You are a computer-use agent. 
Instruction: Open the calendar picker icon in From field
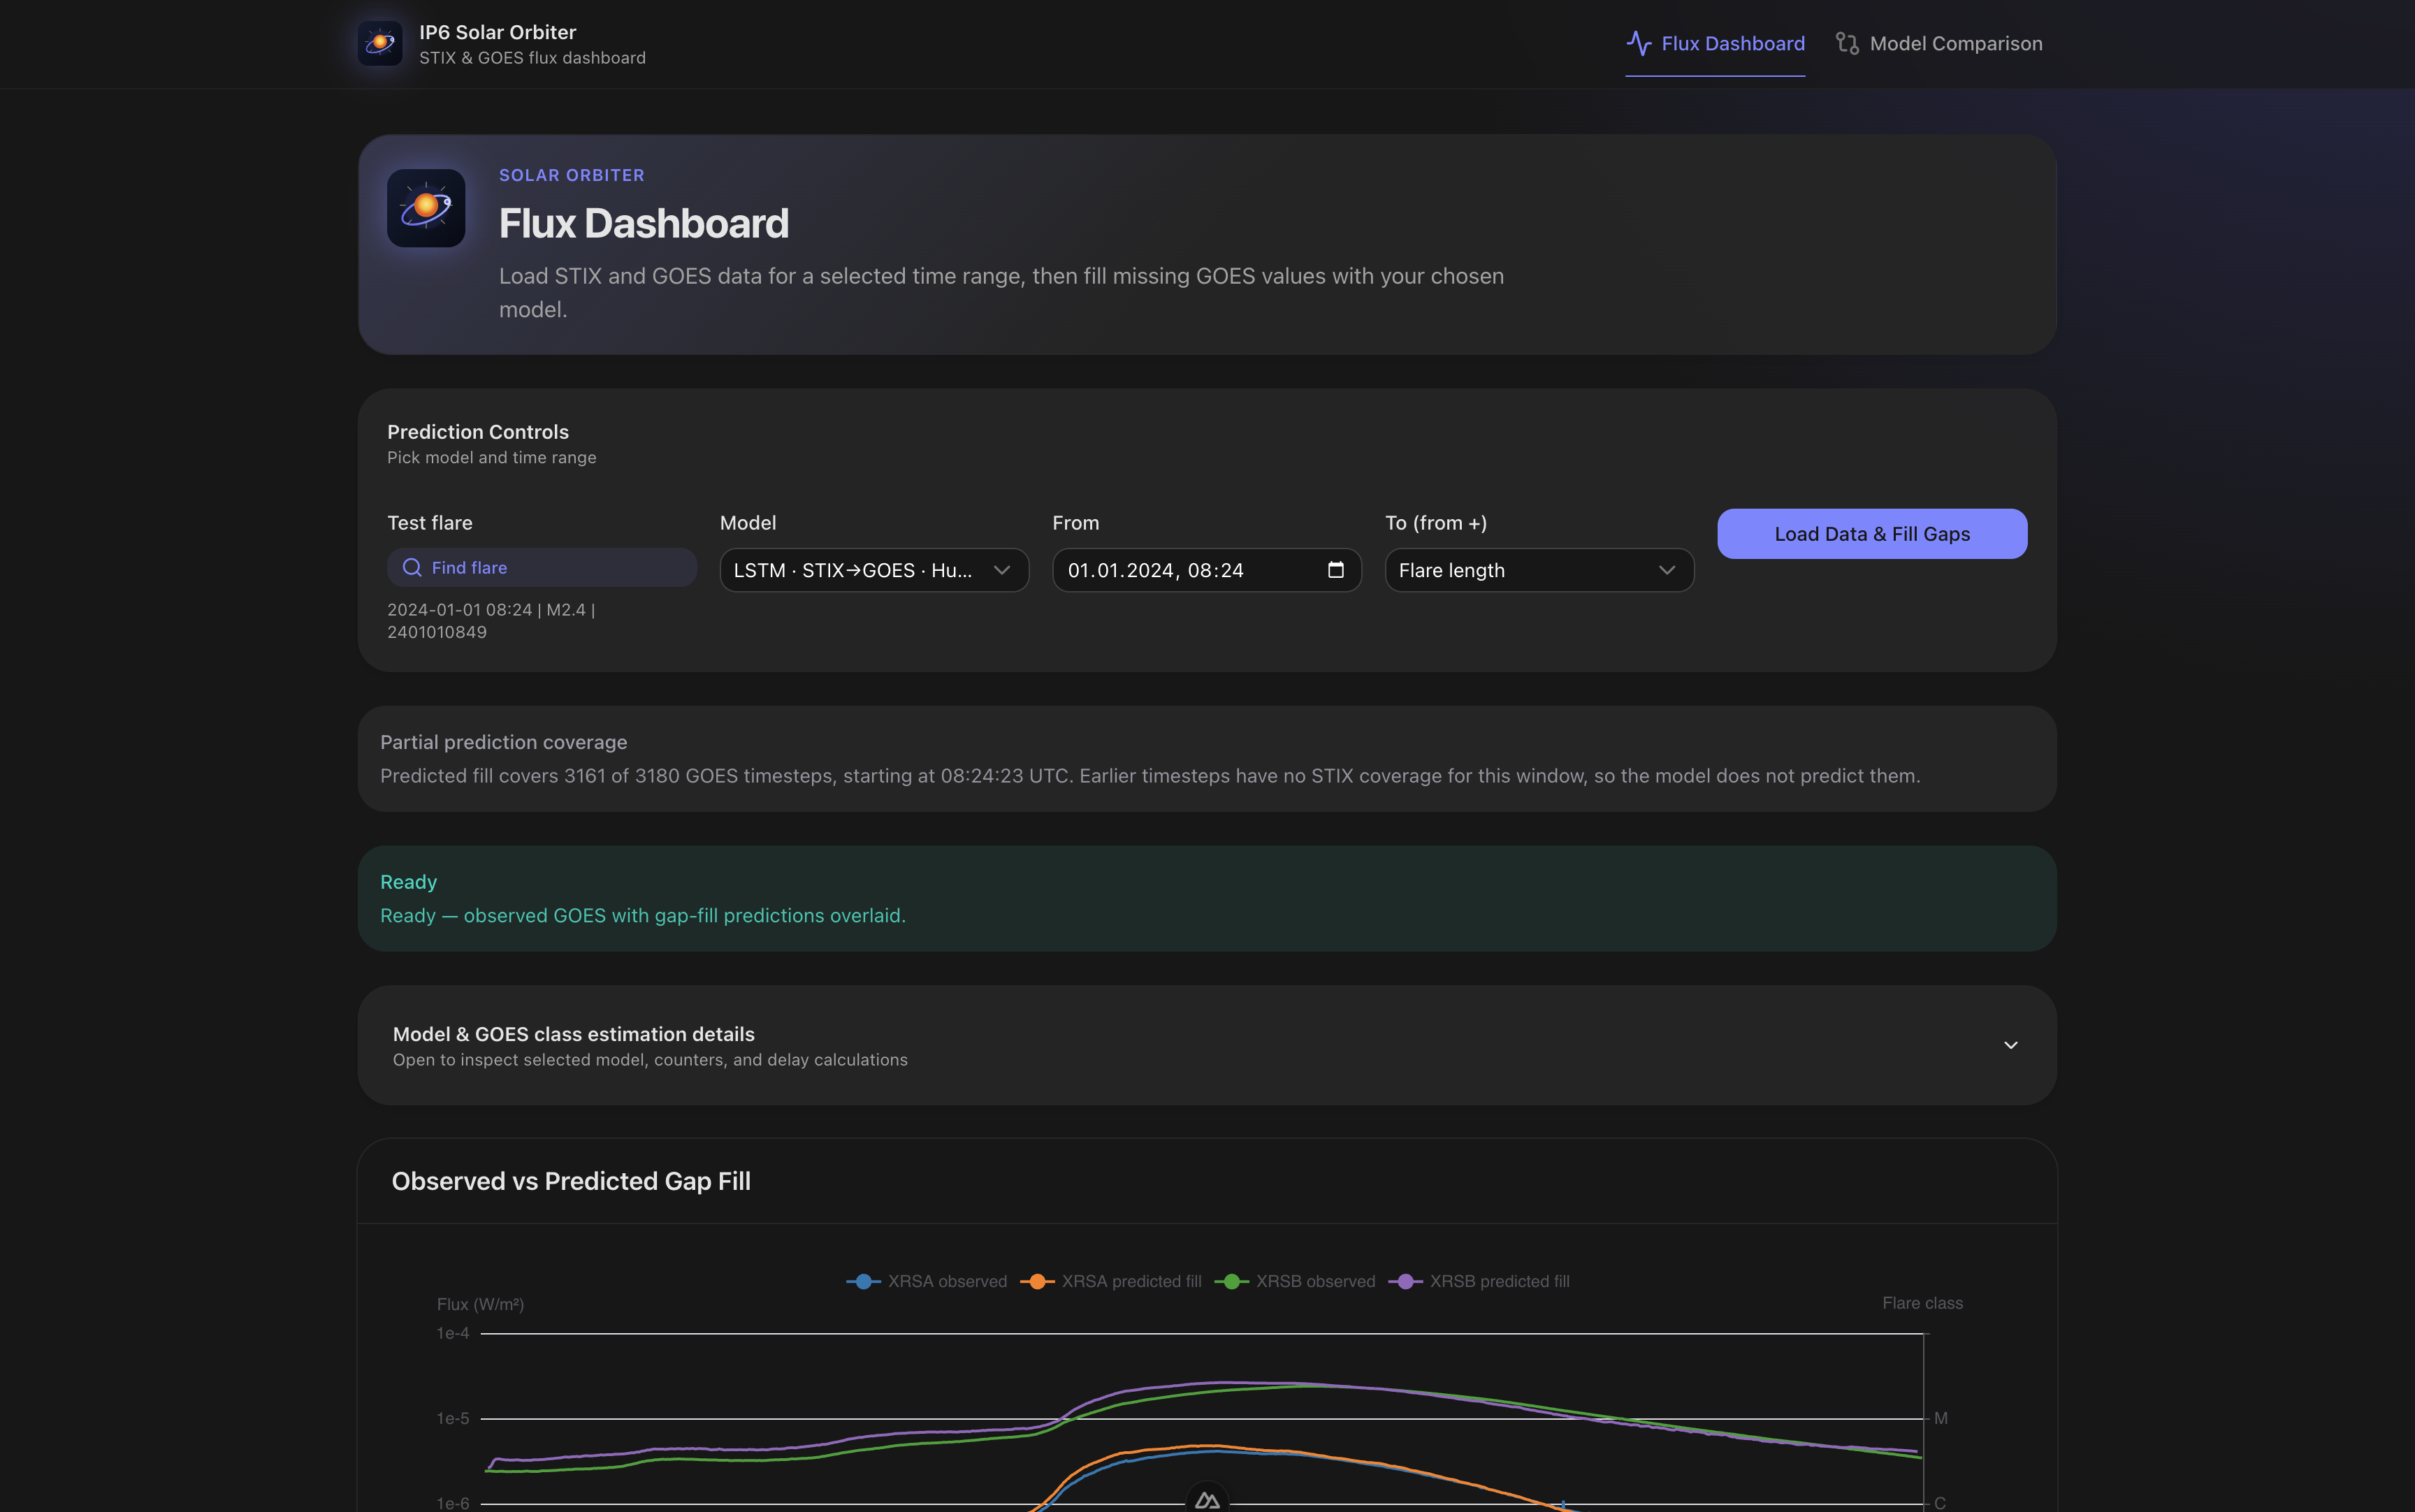[x=1335, y=570]
